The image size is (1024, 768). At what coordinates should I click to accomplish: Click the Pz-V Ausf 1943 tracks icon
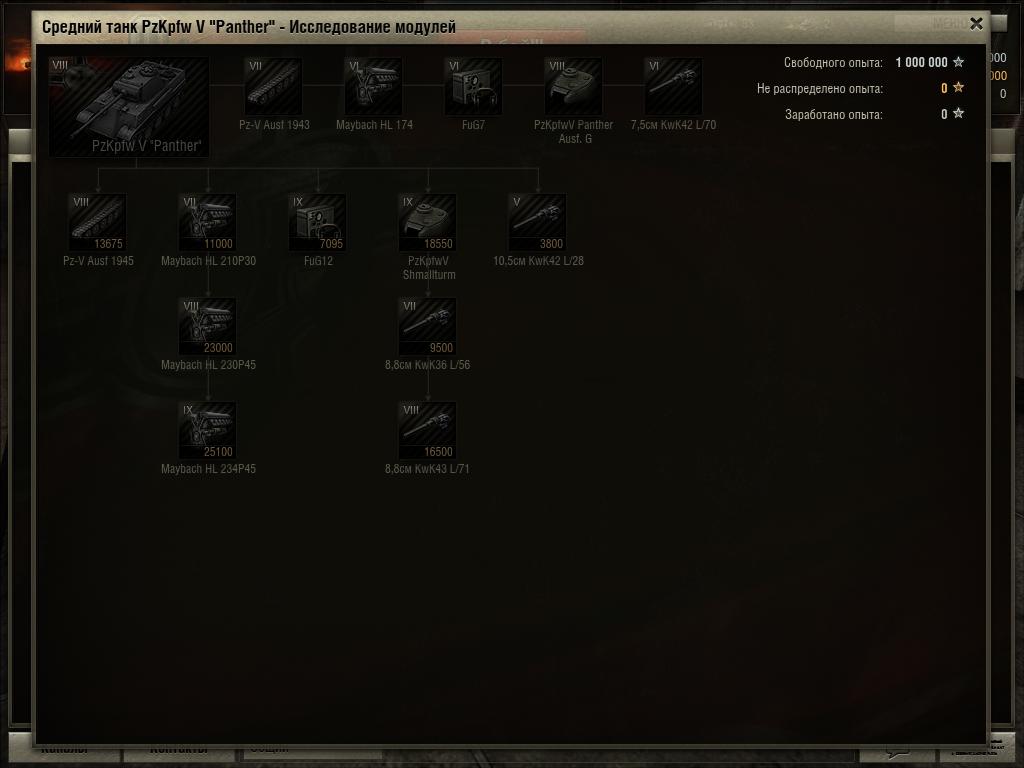click(273, 86)
